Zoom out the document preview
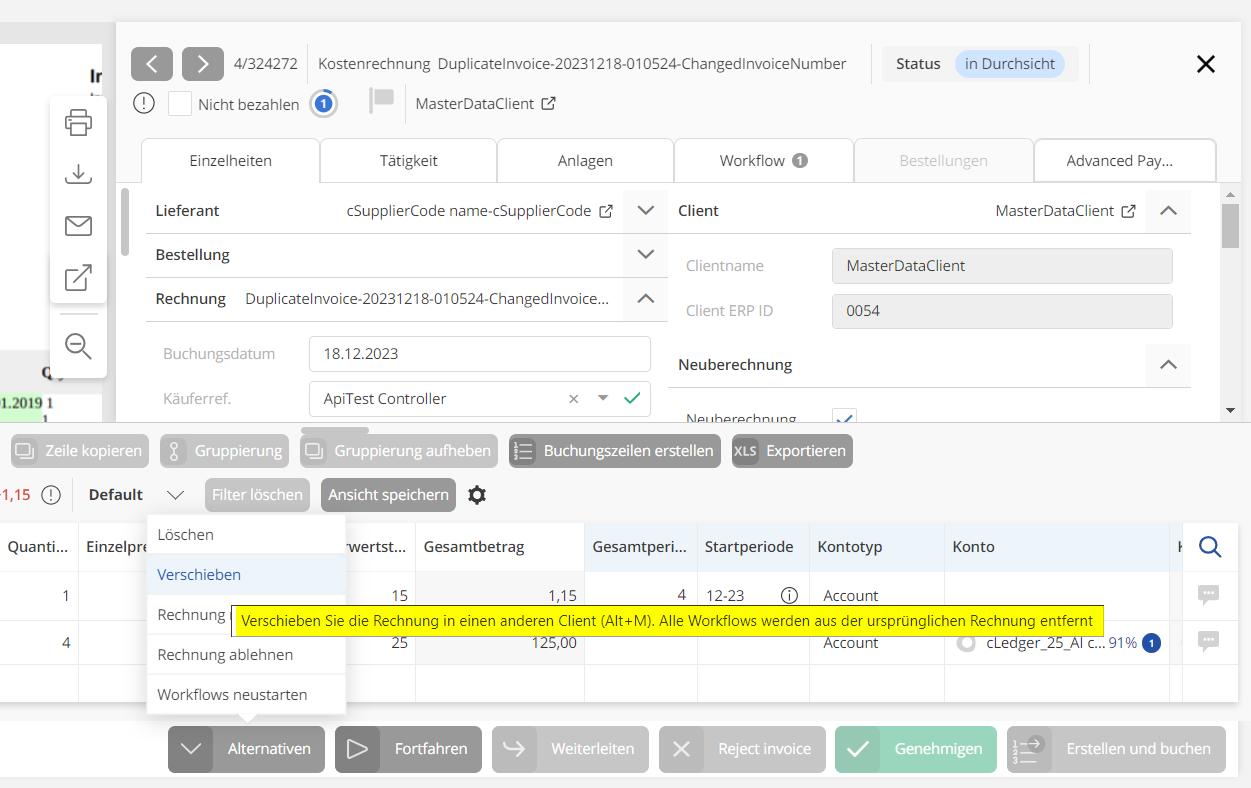The height and width of the screenshot is (788, 1251). point(78,346)
